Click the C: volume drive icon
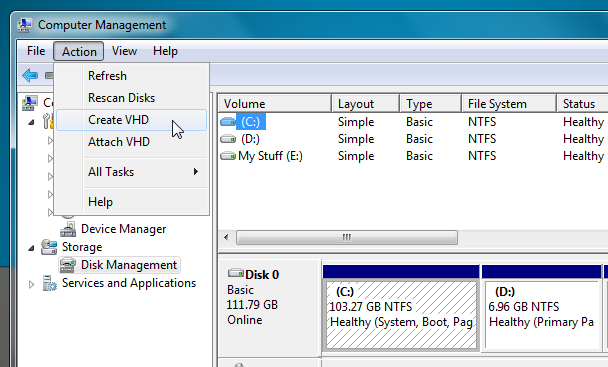Image resolution: width=608 pixels, height=367 pixels. pyautogui.click(x=228, y=122)
